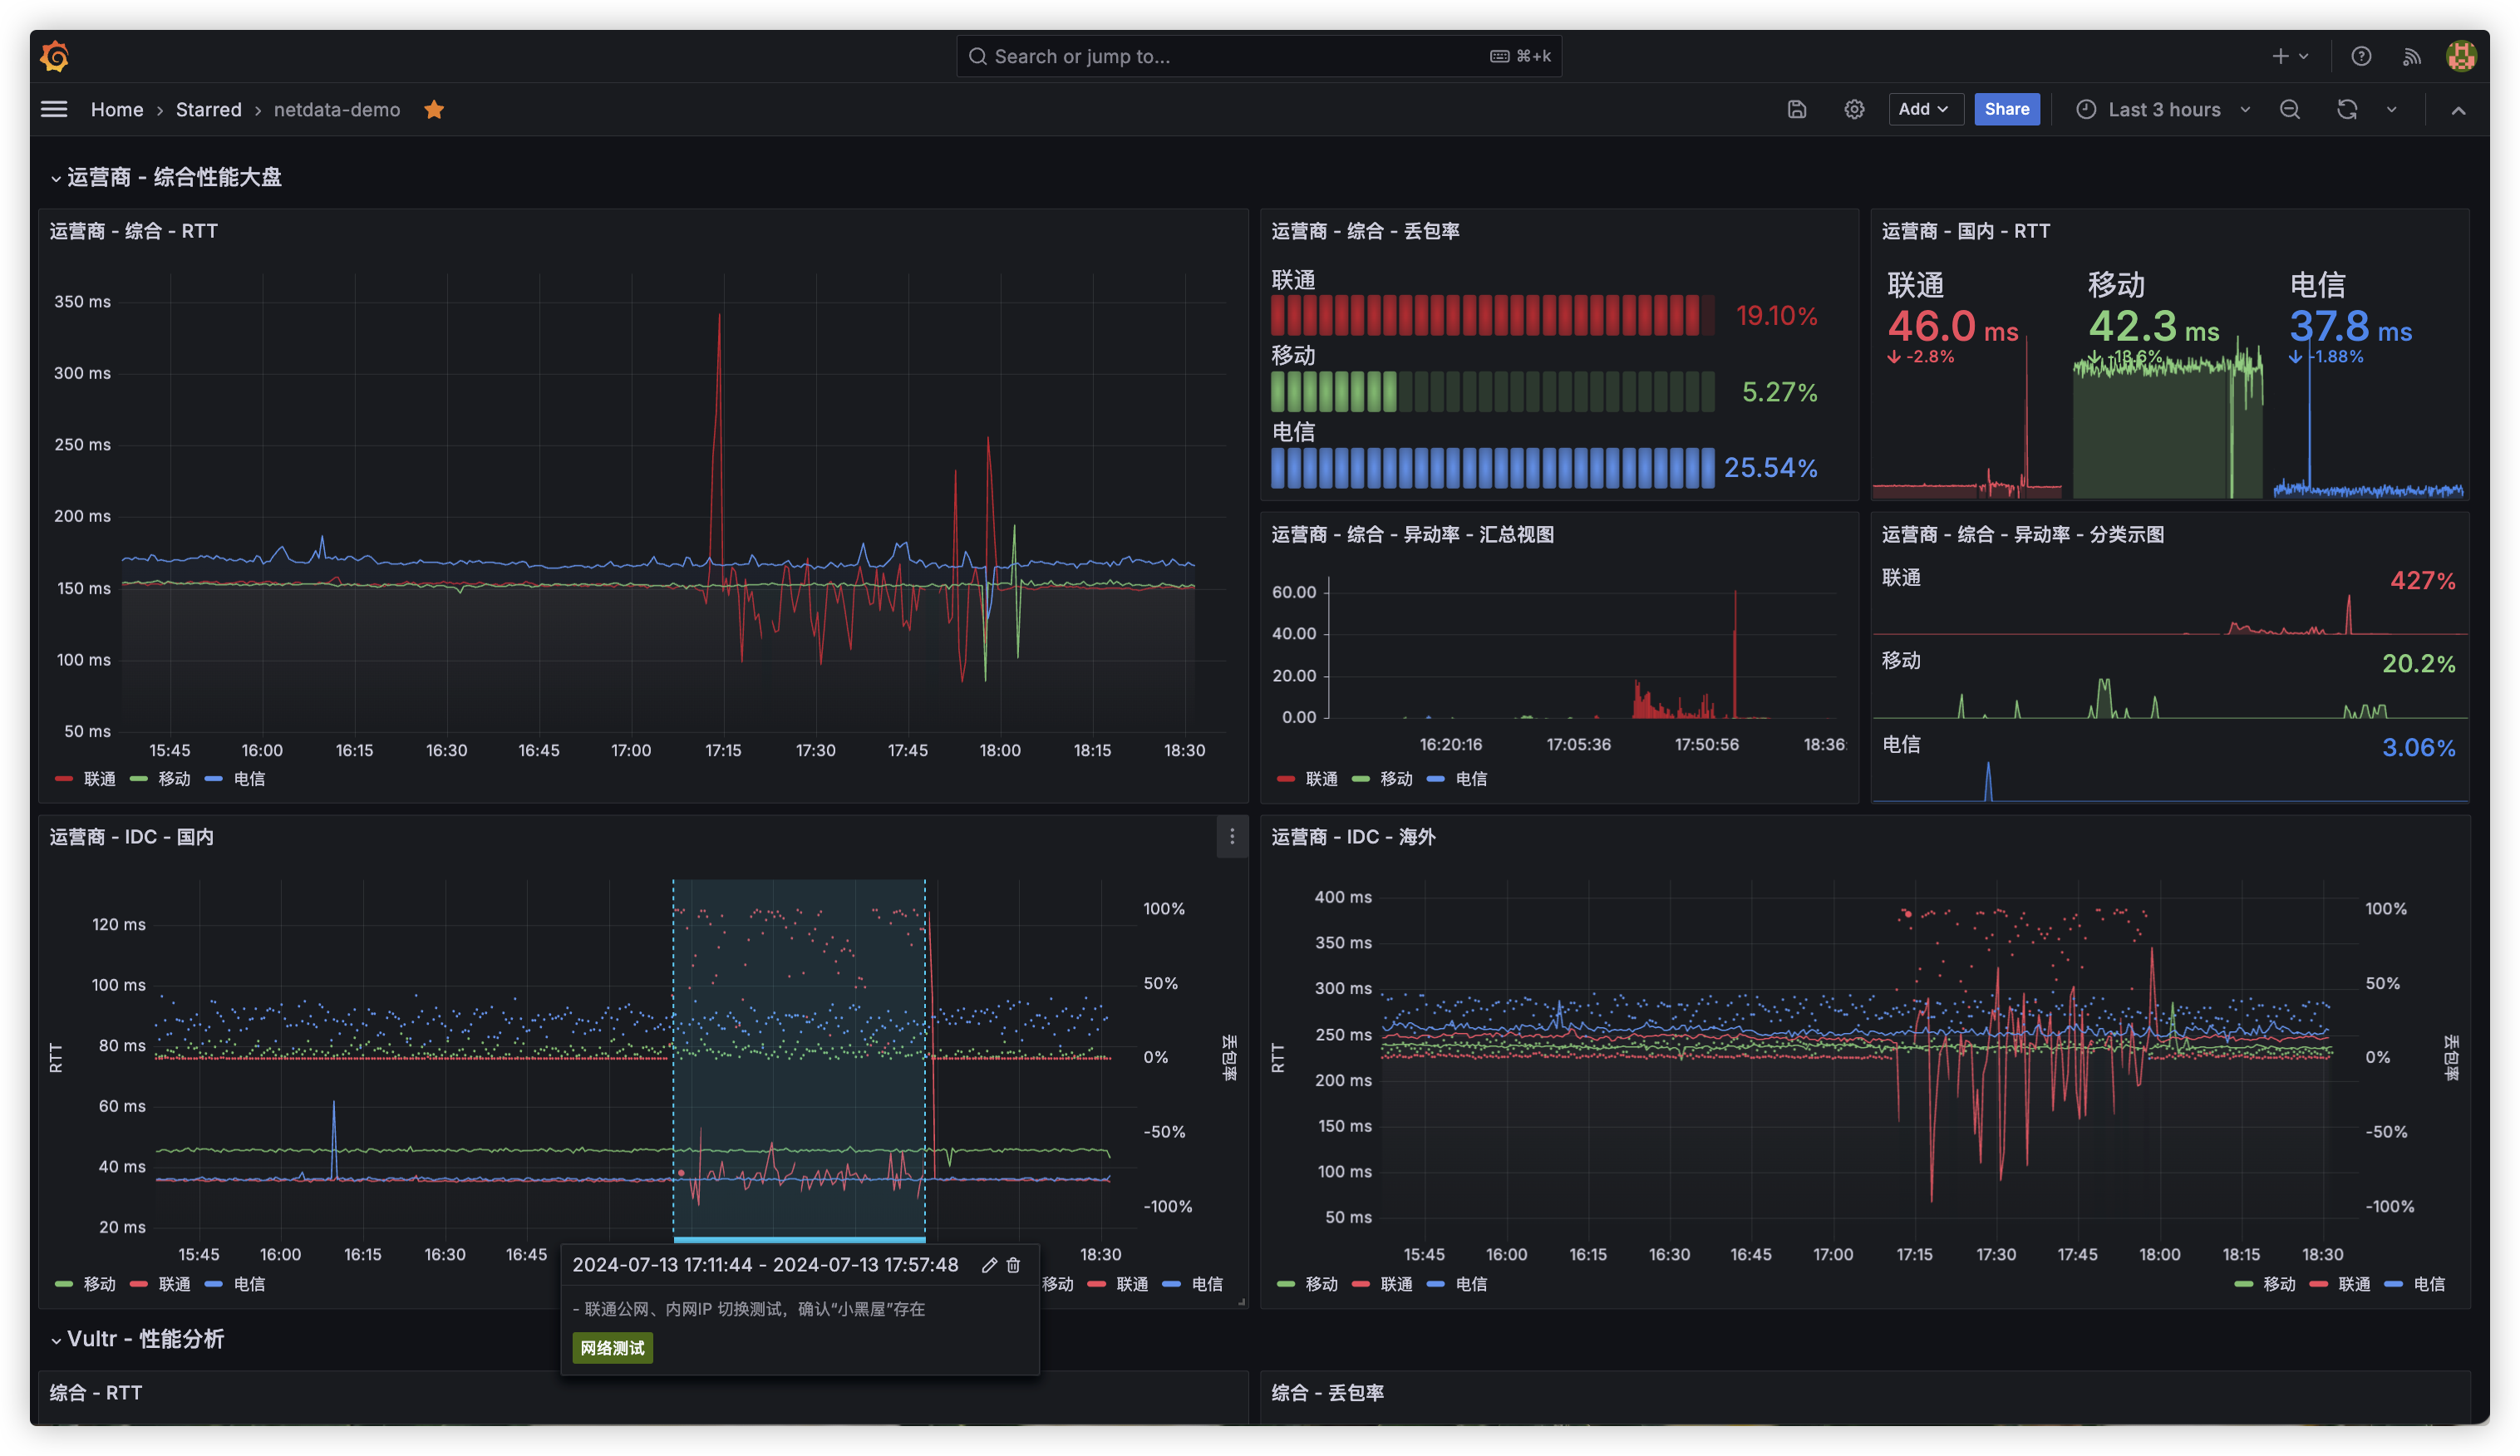Open the help question-mark icon
Viewport: 2520px width, 1456px height.
point(2361,57)
